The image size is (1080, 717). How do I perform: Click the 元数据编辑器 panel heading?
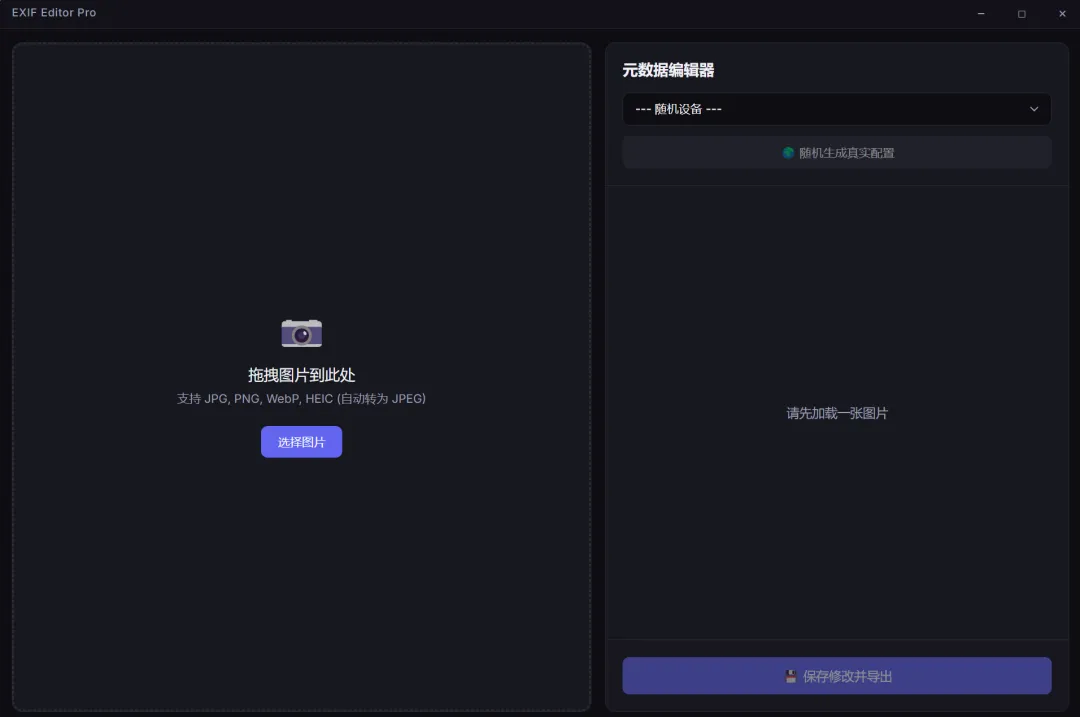click(x=668, y=70)
